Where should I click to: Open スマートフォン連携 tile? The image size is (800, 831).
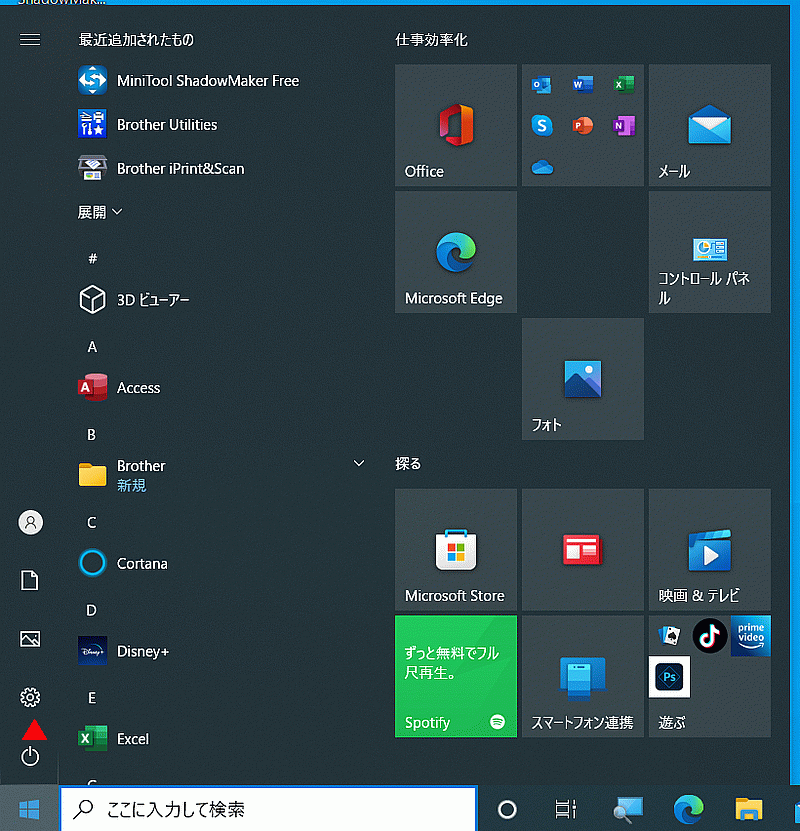[583, 676]
